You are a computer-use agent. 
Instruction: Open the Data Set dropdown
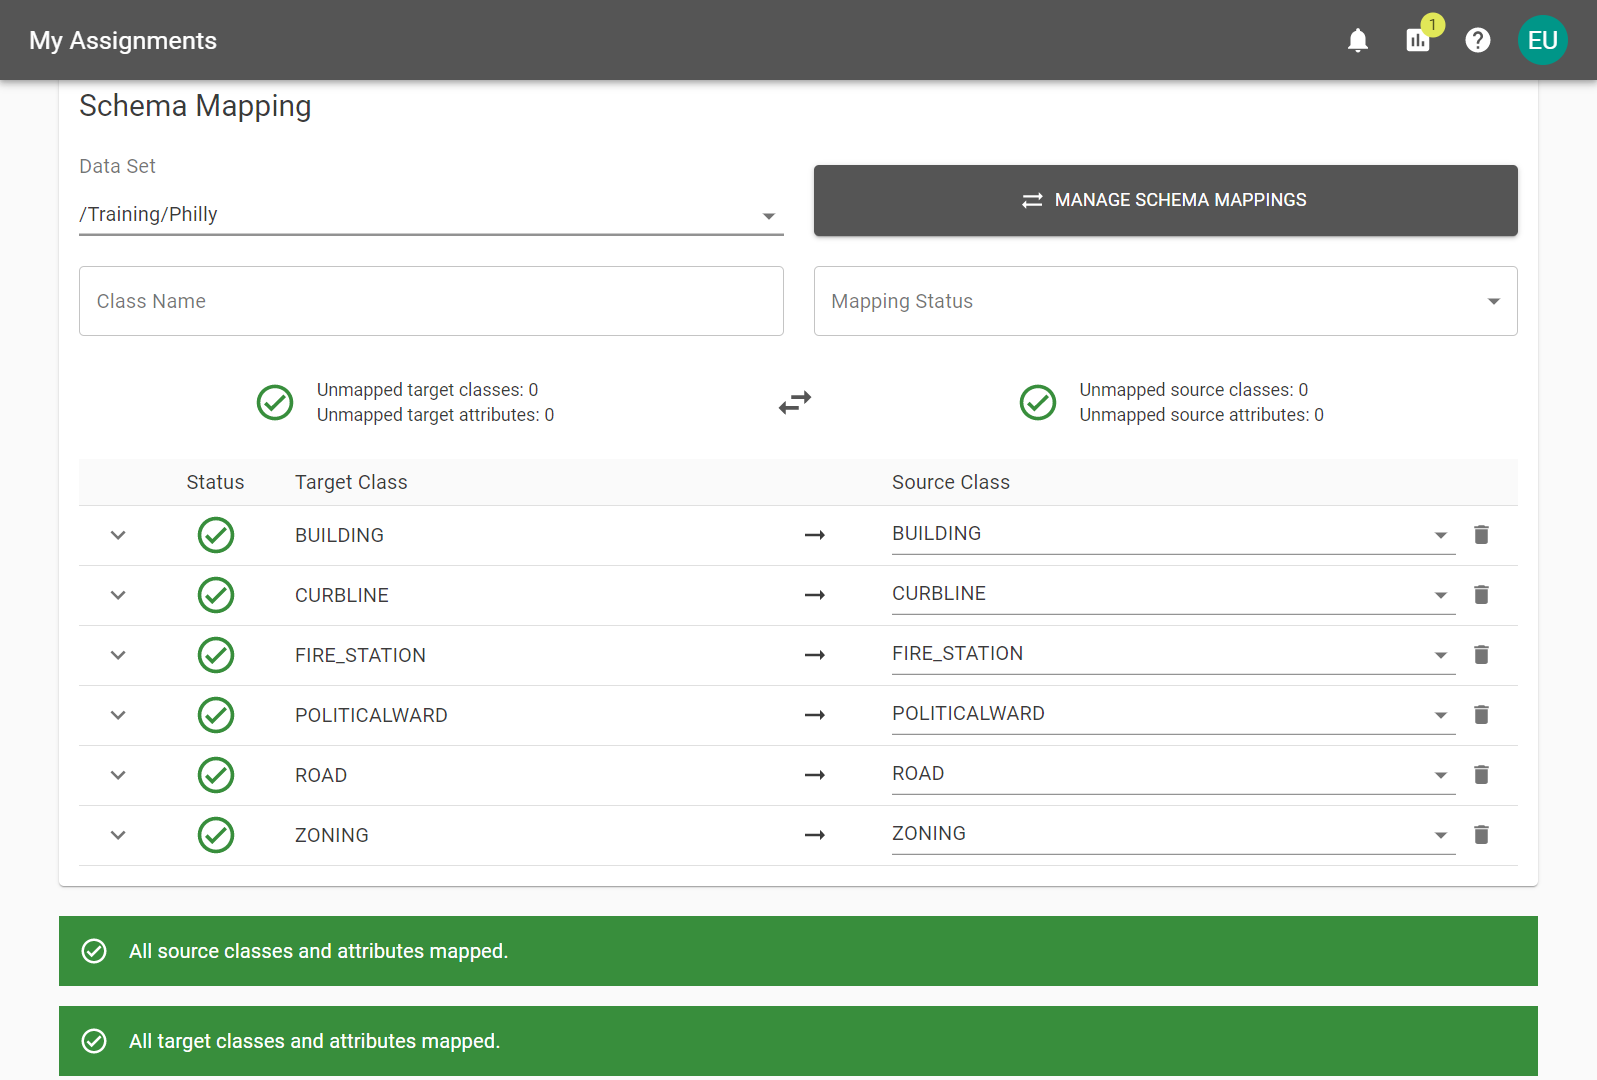[x=430, y=215]
